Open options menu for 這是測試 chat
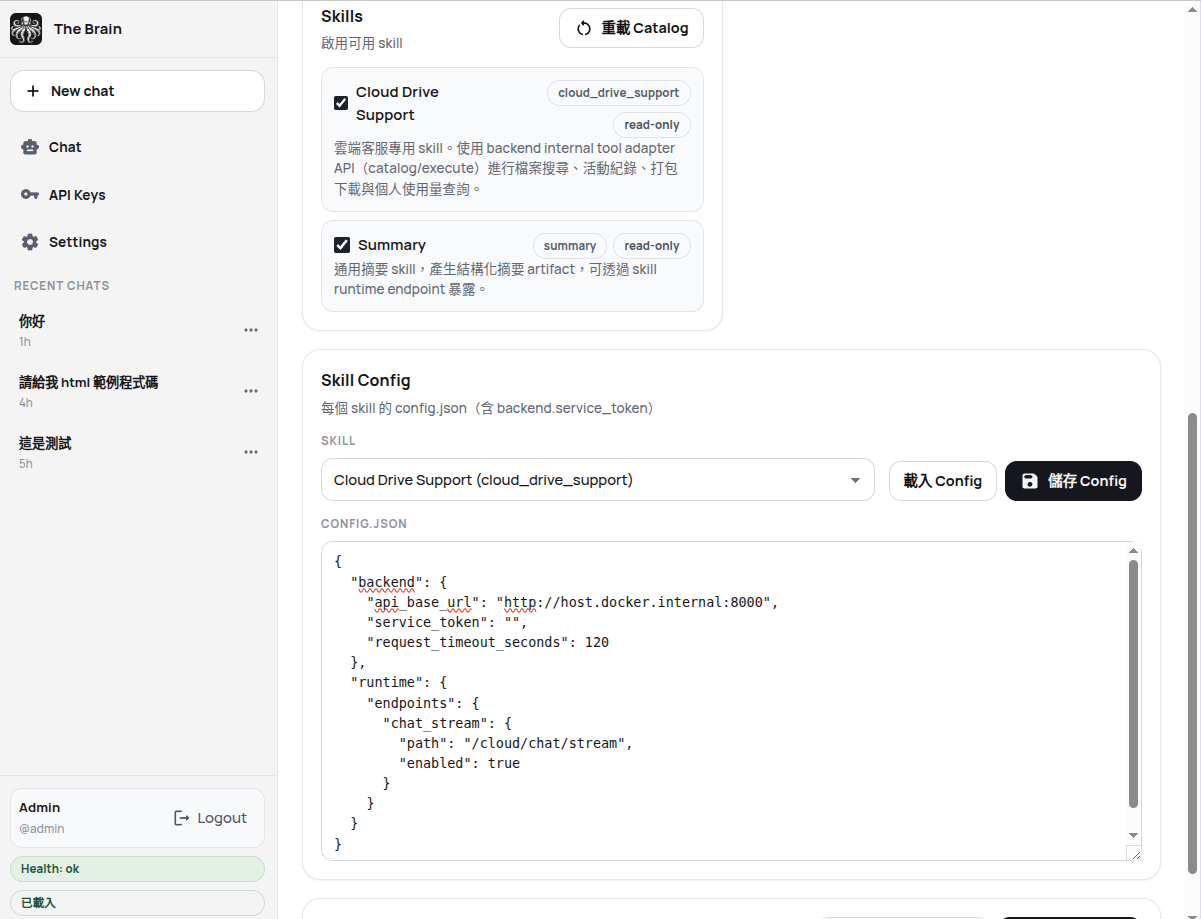 (x=251, y=452)
